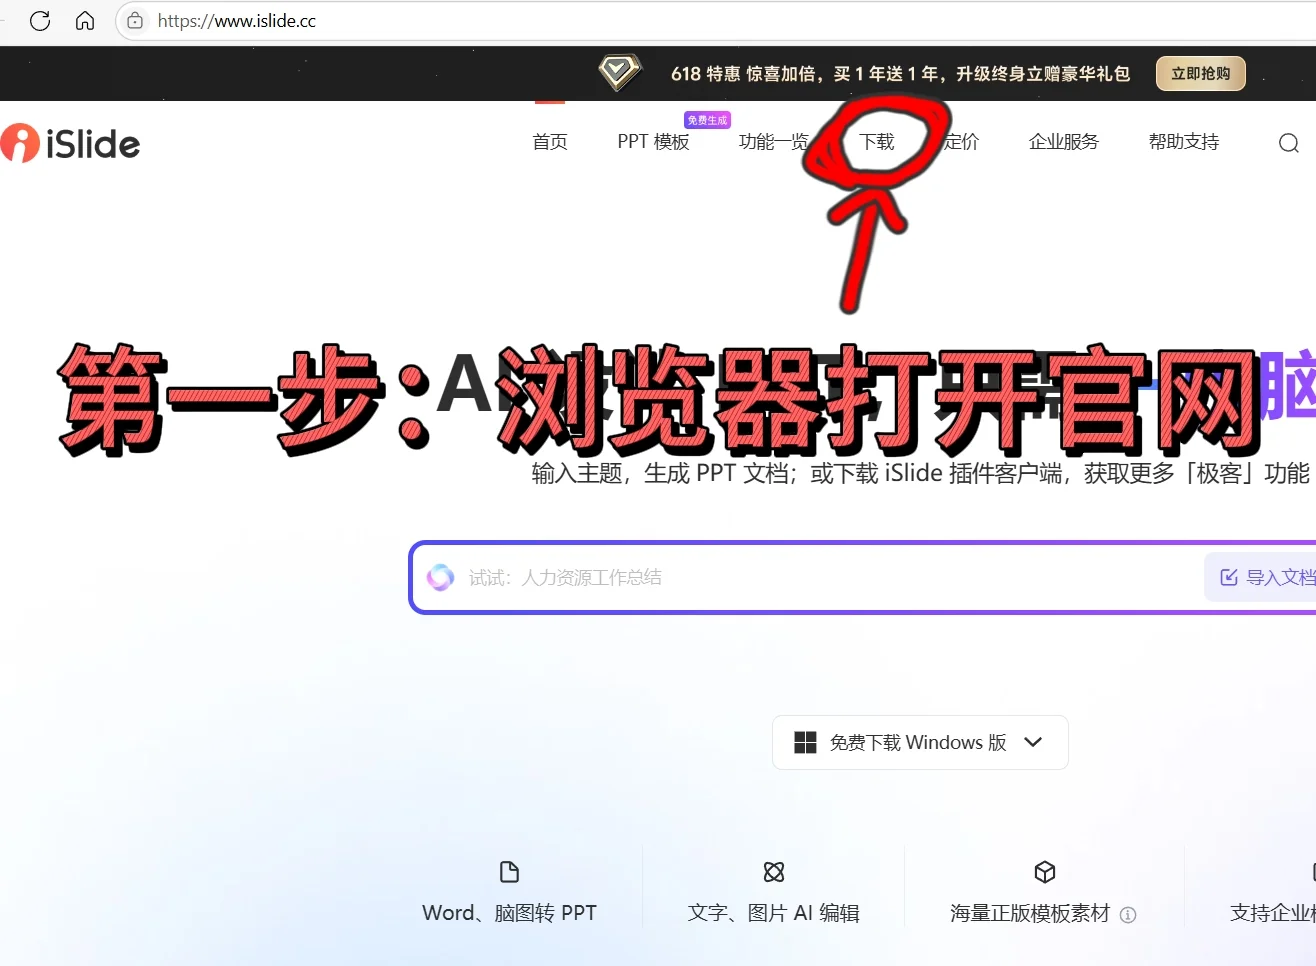This screenshot has width=1316, height=966.
Task: Expand the 免费下载 Windows 版 dropdown arrow
Action: 1033,742
